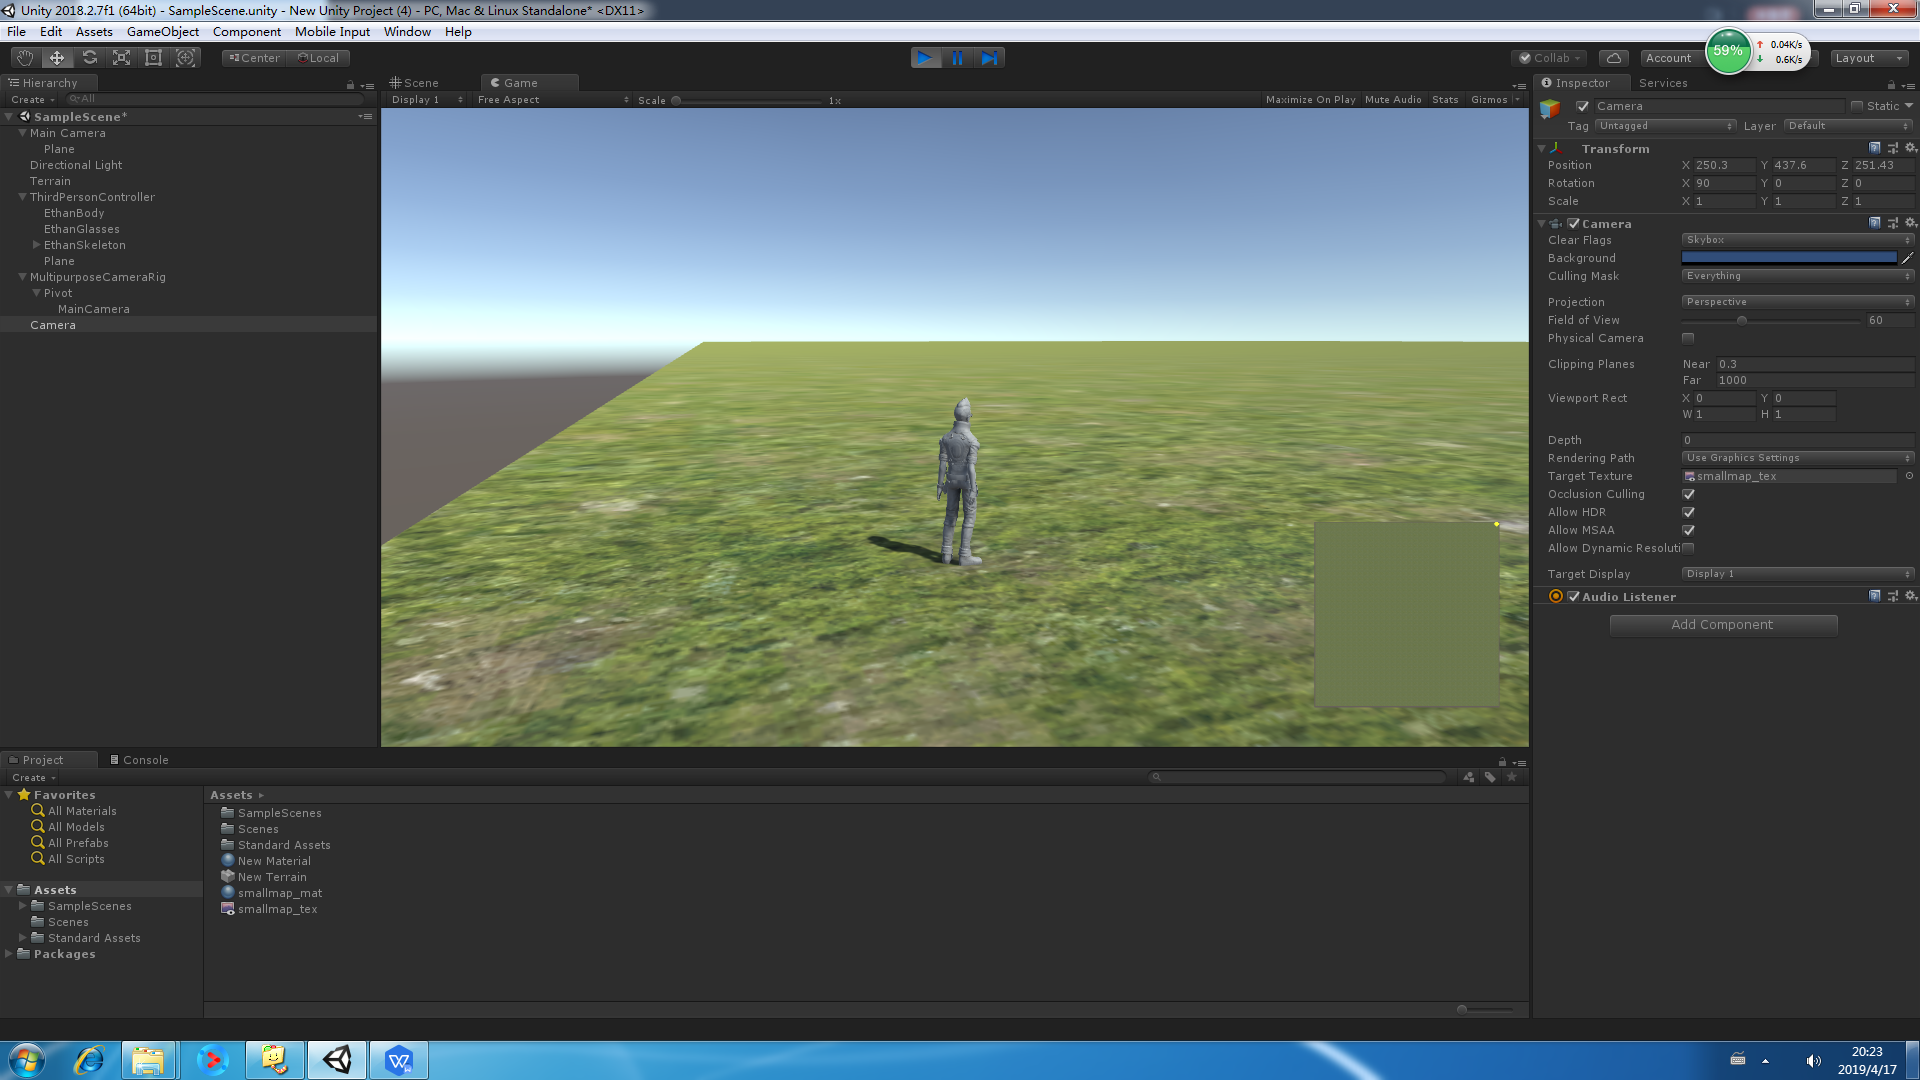Lock the Hierarchy panel
This screenshot has height=1080, width=1920.
(x=350, y=85)
